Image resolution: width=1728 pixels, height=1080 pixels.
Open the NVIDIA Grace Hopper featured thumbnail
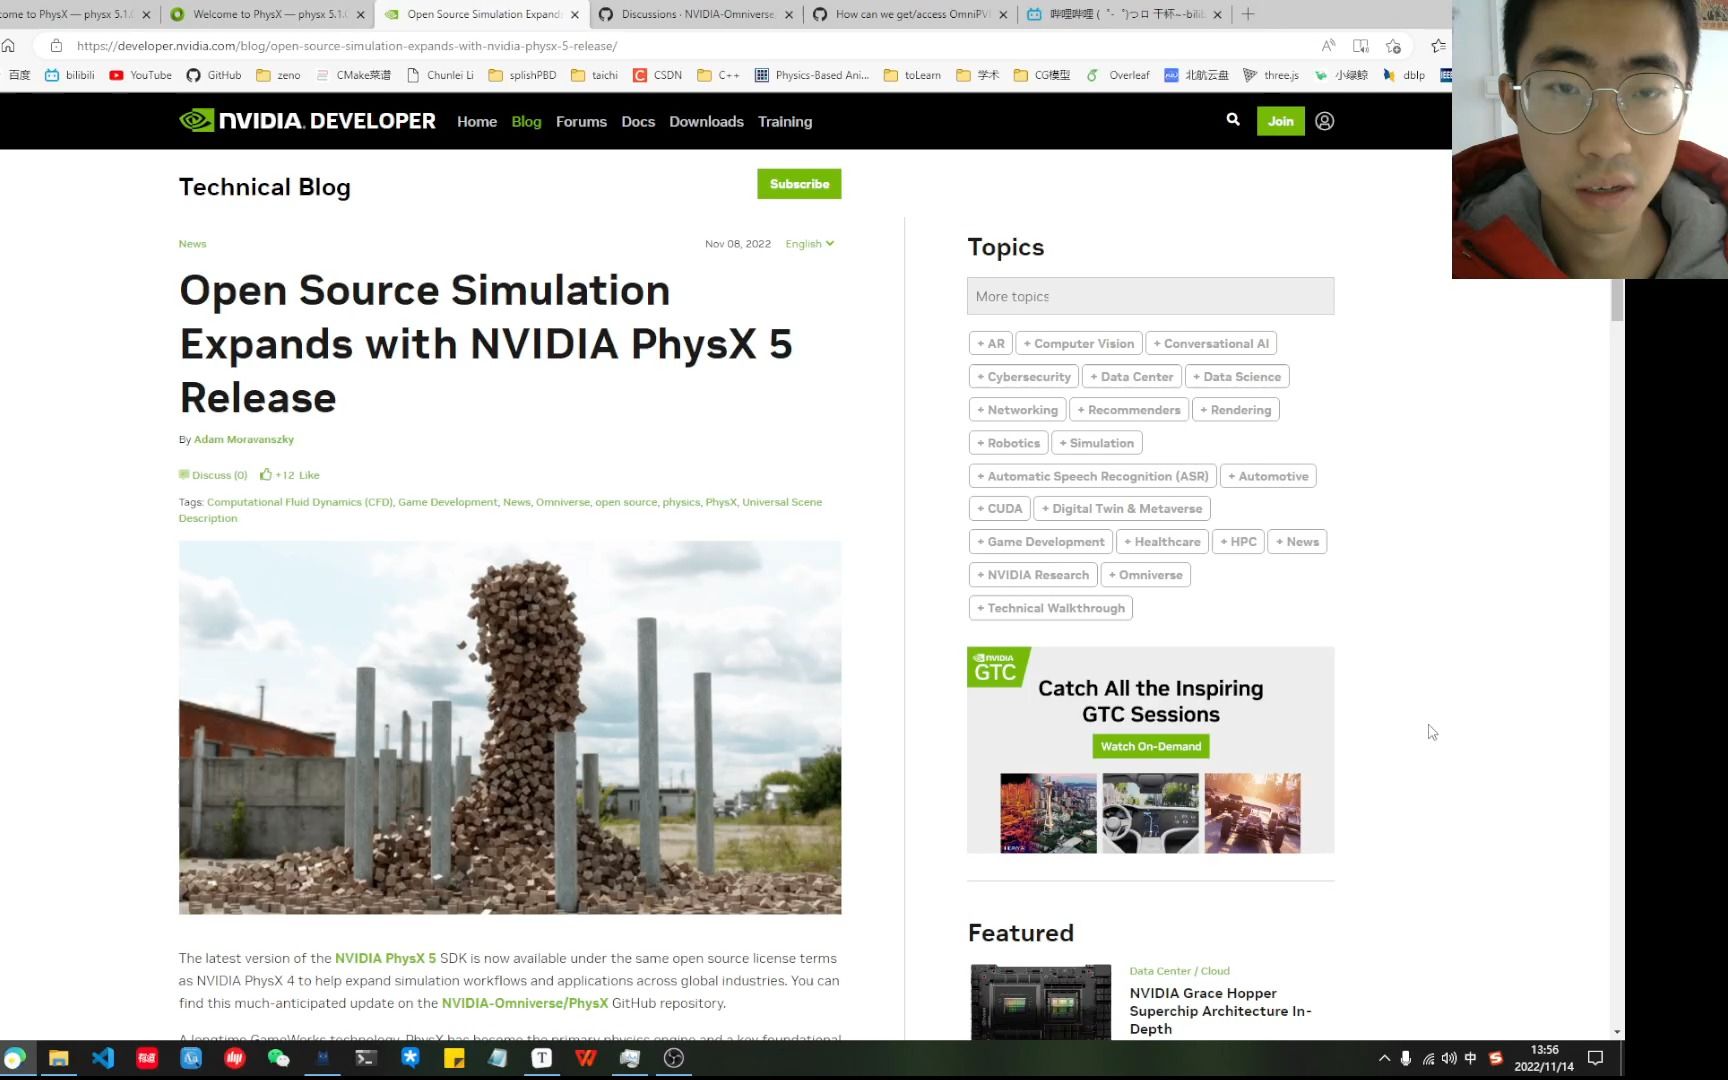(x=1041, y=1001)
